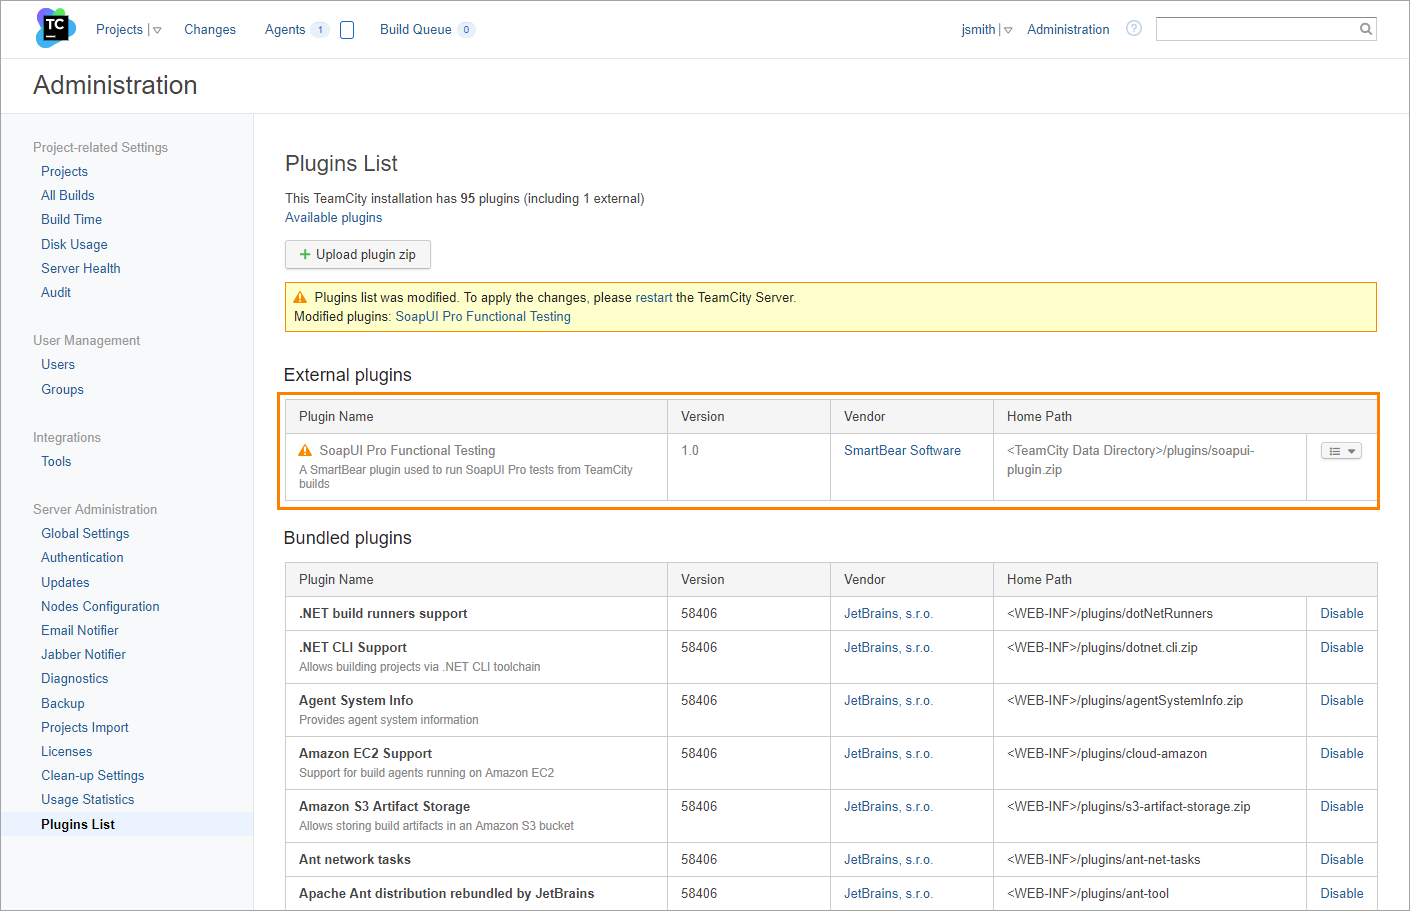
Task: Open the Diagnostics page
Action: [74, 678]
